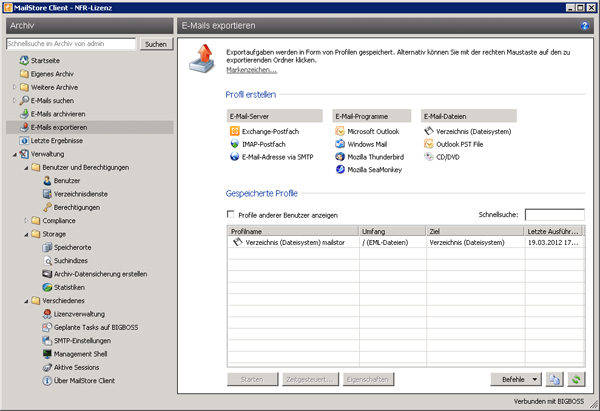The width and height of the screenshot is (600, 411).
Task: Click the Zeitgesteuert button
Action: tap(310, 379)
